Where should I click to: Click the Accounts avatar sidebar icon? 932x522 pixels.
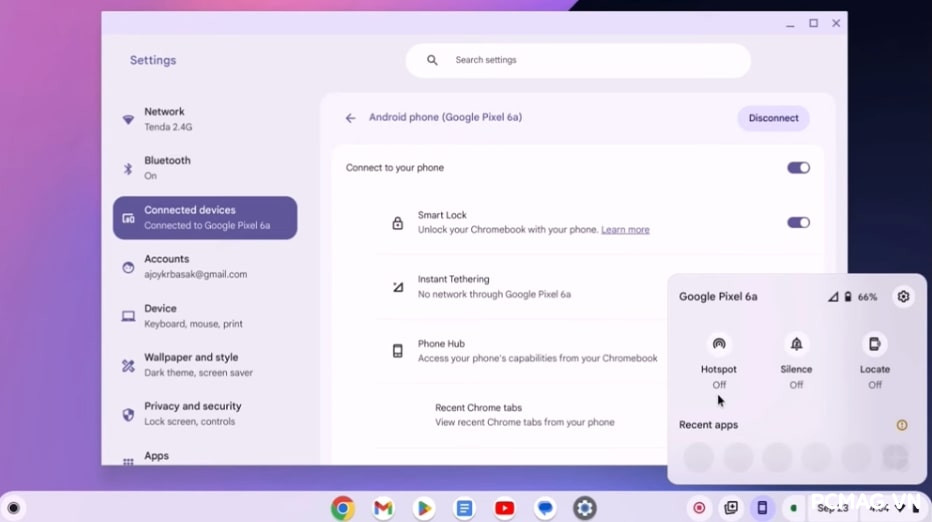[x=128, y=268]
